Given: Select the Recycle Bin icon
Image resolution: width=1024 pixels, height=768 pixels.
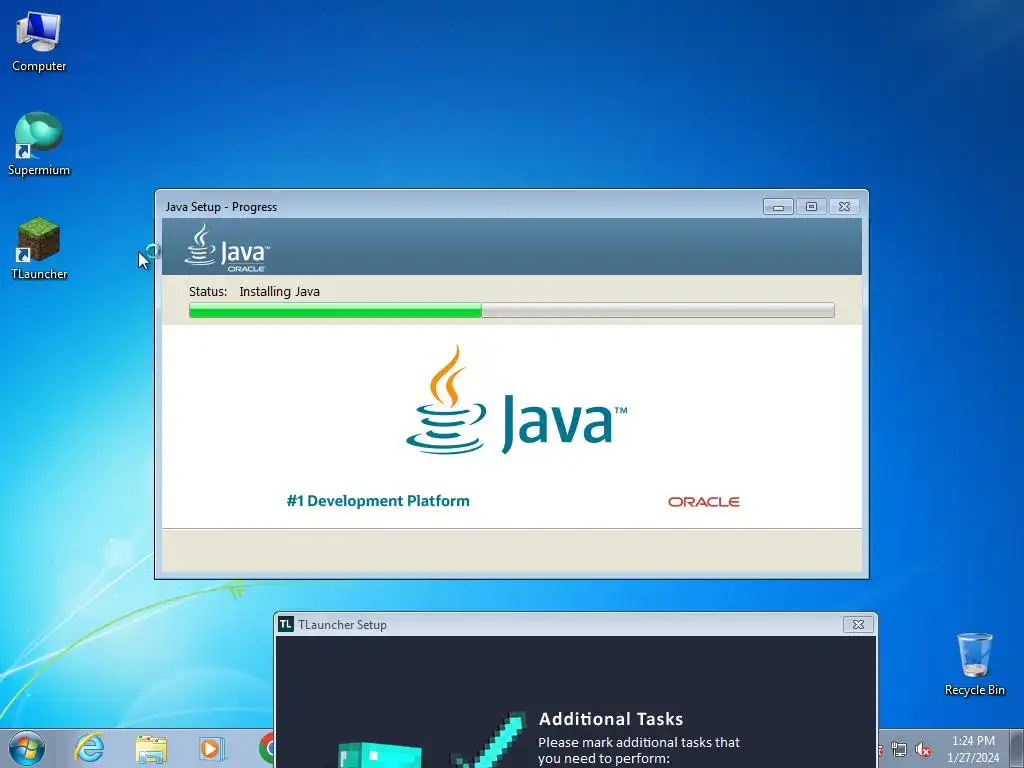Looking at the screenshot, I should tap(974, 663).
